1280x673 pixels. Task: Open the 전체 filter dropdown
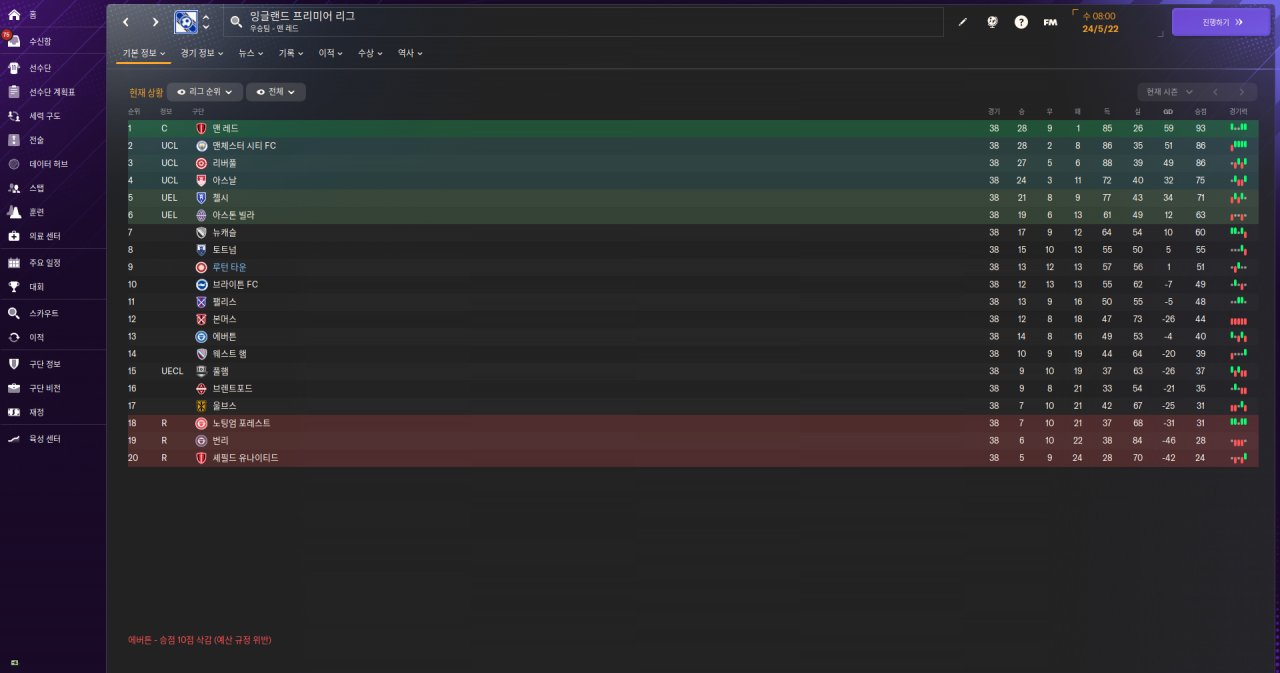tap(276, 92)
